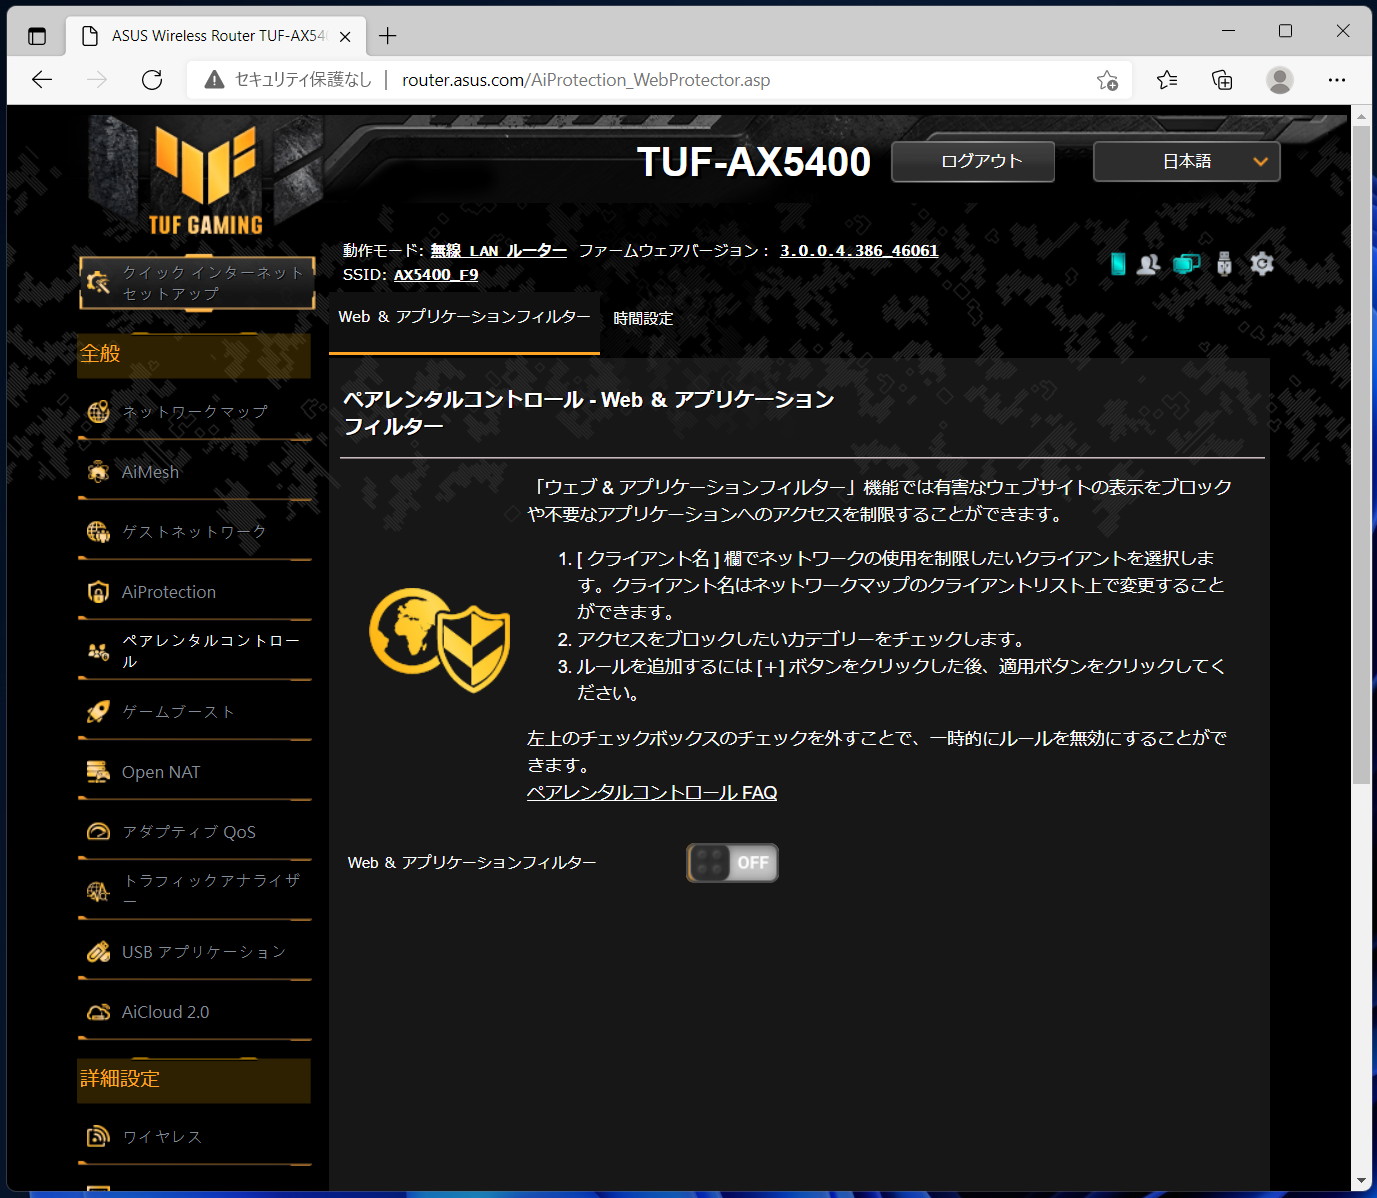The height and width of the screenshot is (1198, 1377).
Task: Open browser collections icon
Action: [x=1222, y=80]
